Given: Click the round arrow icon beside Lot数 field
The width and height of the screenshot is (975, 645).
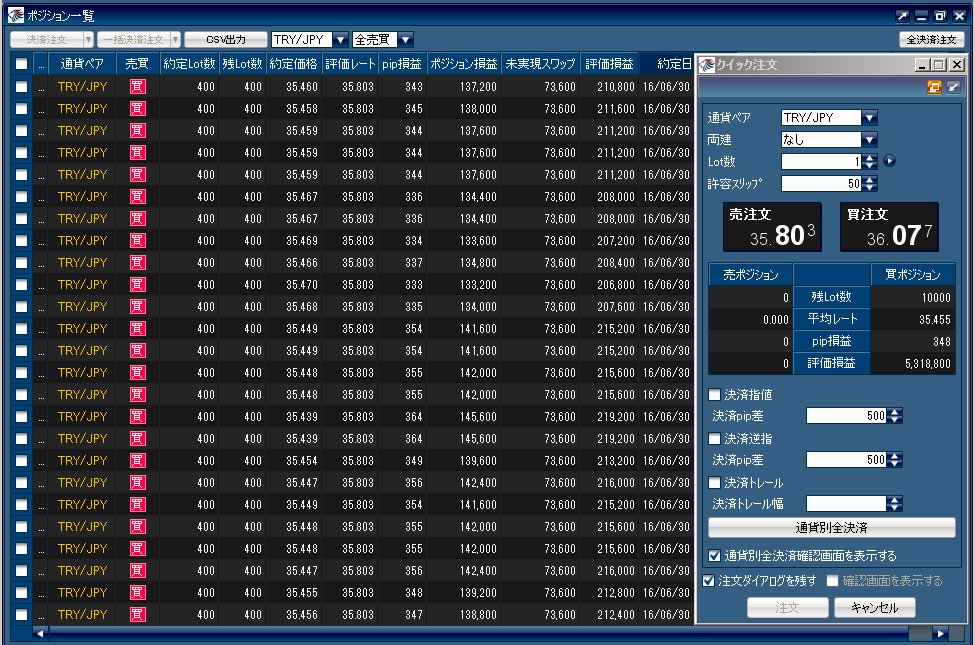Looking at the screenshot, I should pyautogui.click(x=890, y=161).
